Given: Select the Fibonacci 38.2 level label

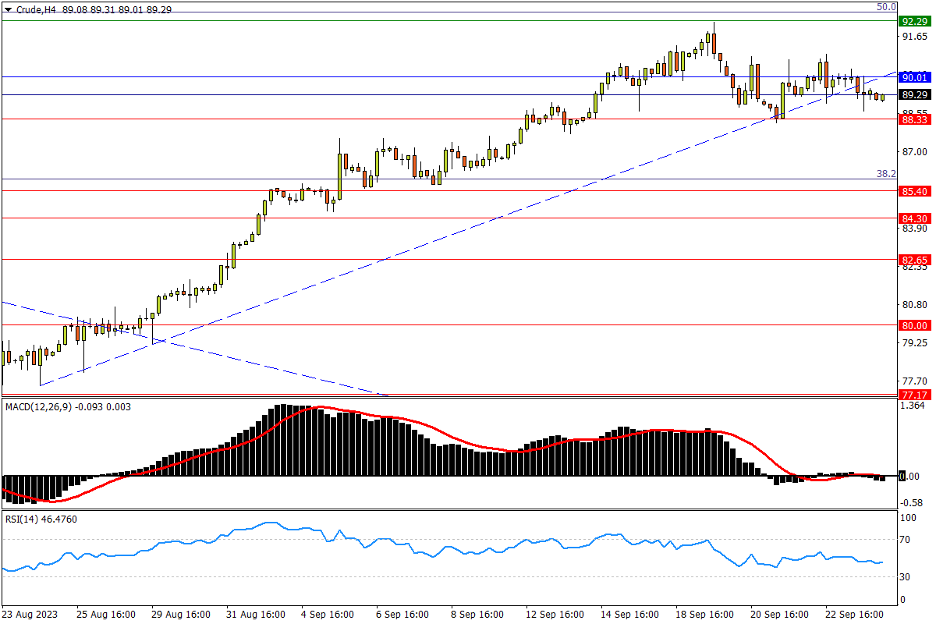Looking at the screenshot, I should 885,174.
